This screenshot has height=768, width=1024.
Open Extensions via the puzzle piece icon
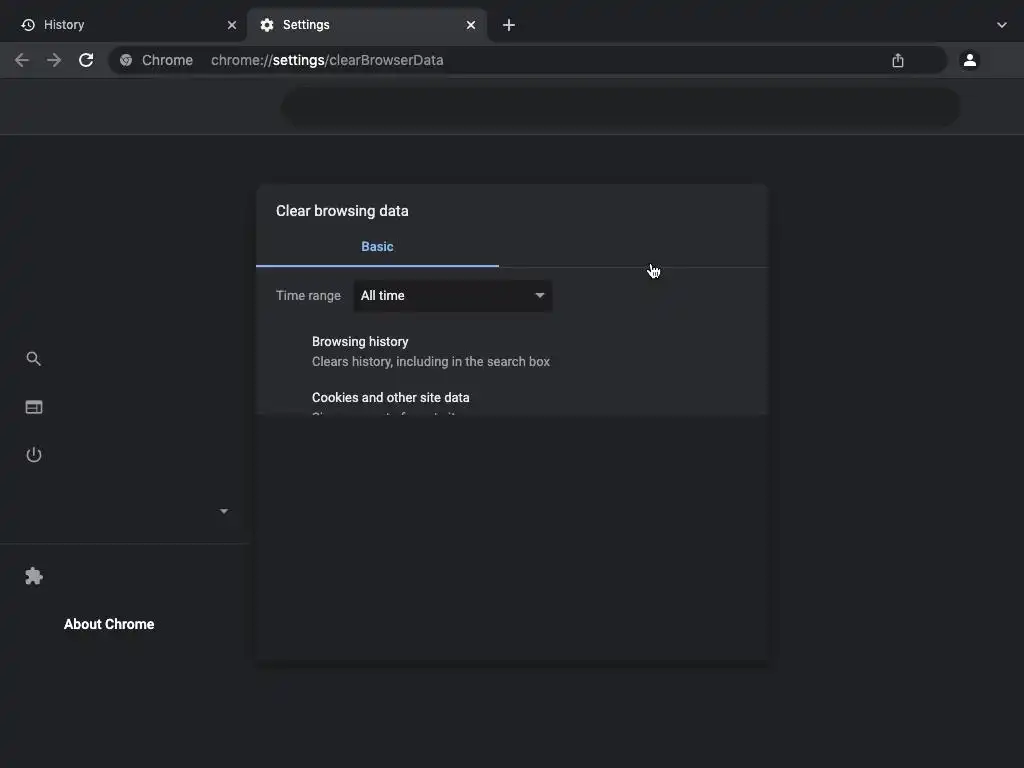click(34, 576)
